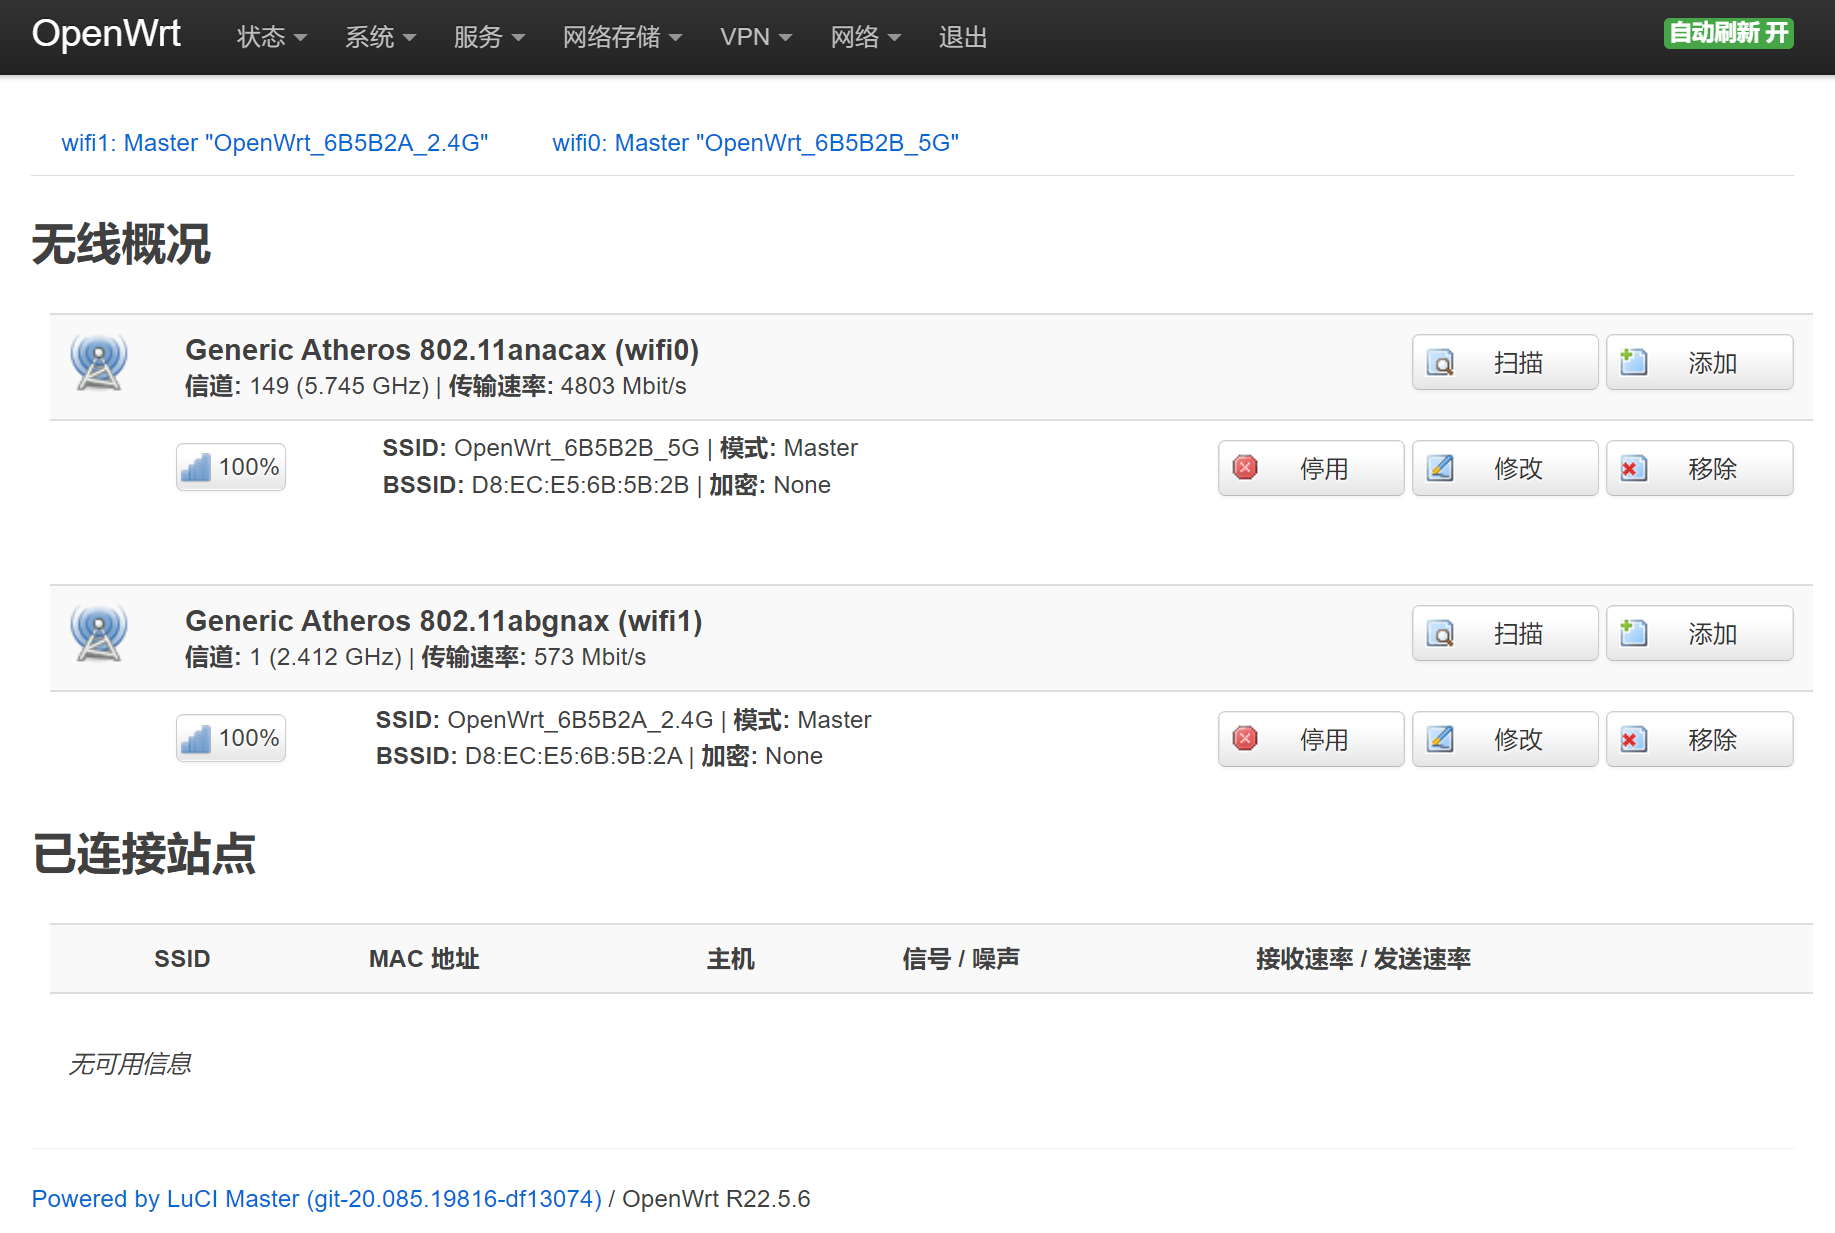The width and height of the screenshot is (1835, 1233).
Task: Open the wifi0 Master OpenWrt_6B5B2B_5G tab
Action: coord(755,143)
